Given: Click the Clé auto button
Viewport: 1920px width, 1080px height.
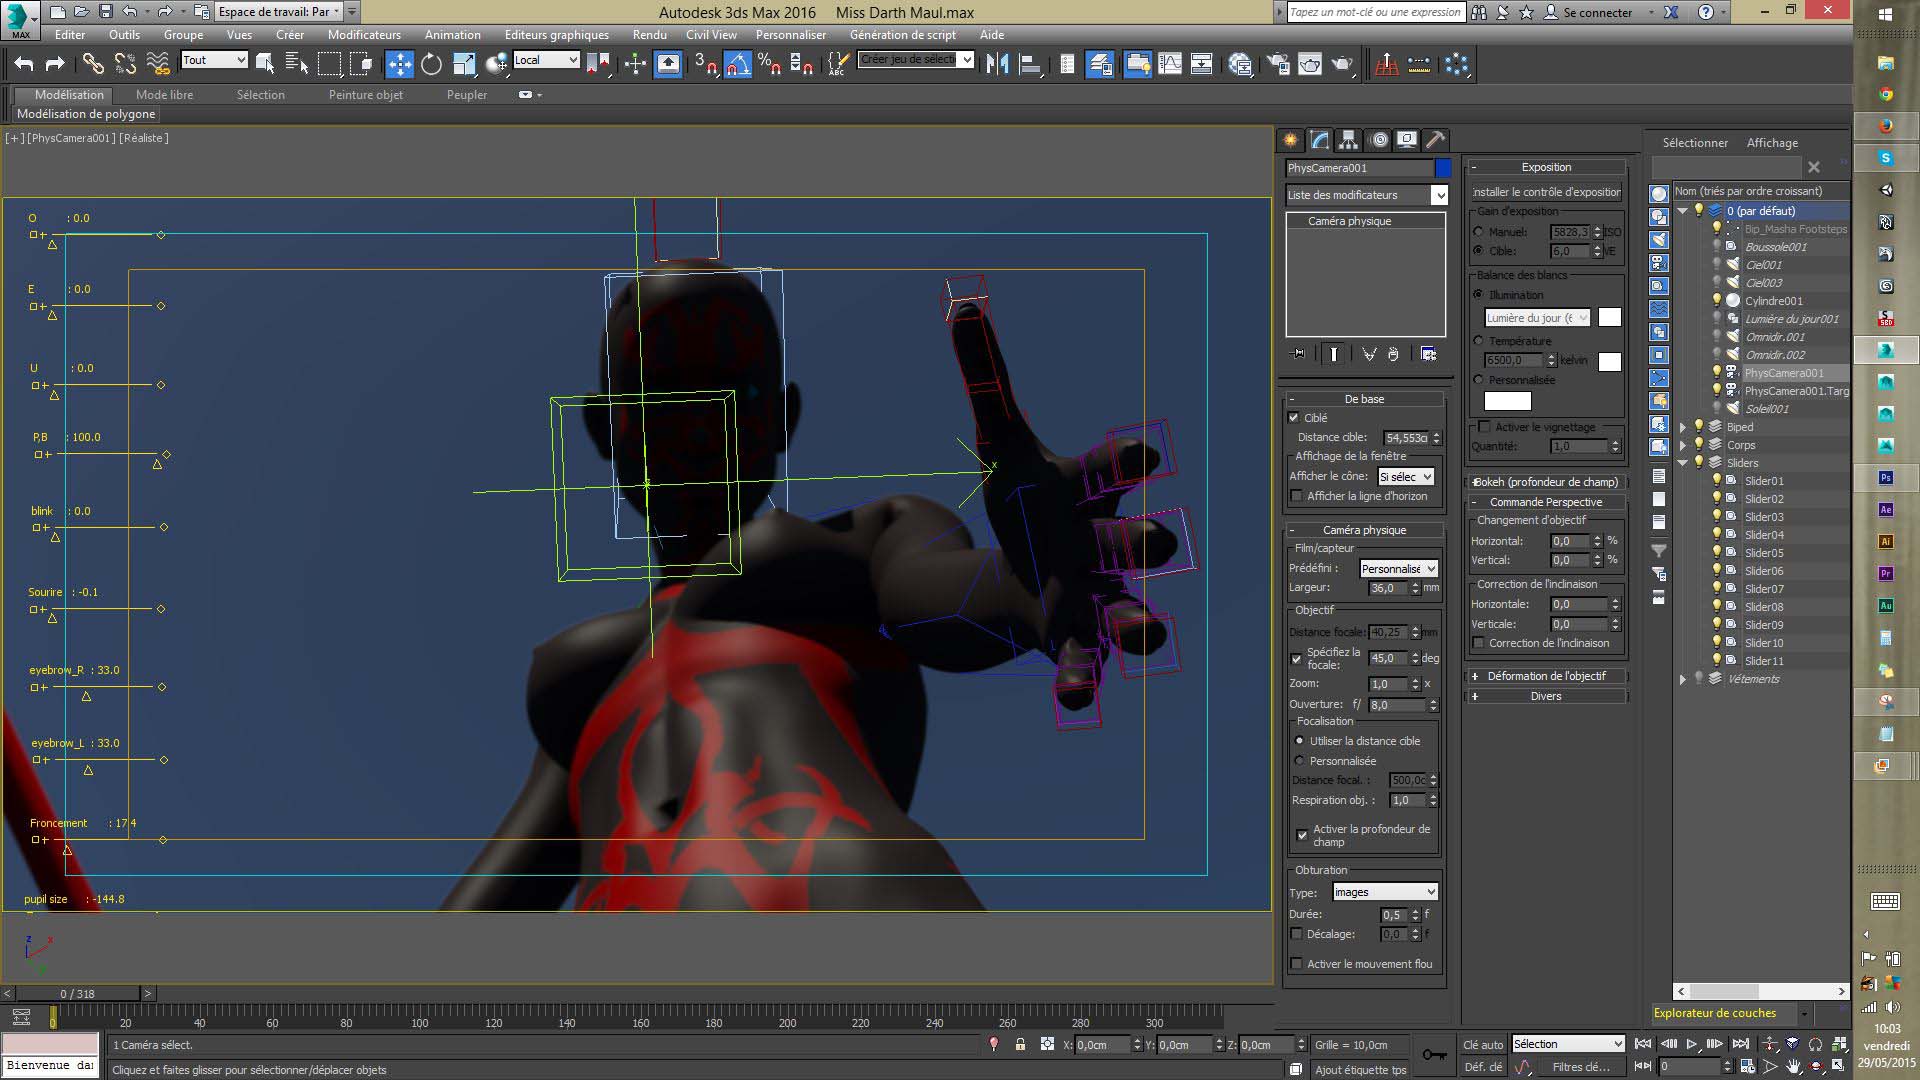Looking at the screenshot, I should tap(1483, 1044).
